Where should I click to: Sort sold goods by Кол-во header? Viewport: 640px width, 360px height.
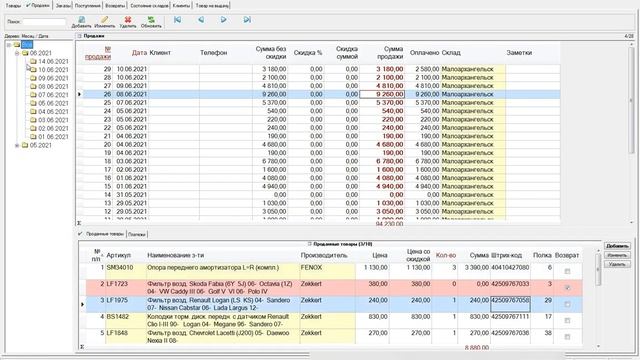(x=446, y=255)
